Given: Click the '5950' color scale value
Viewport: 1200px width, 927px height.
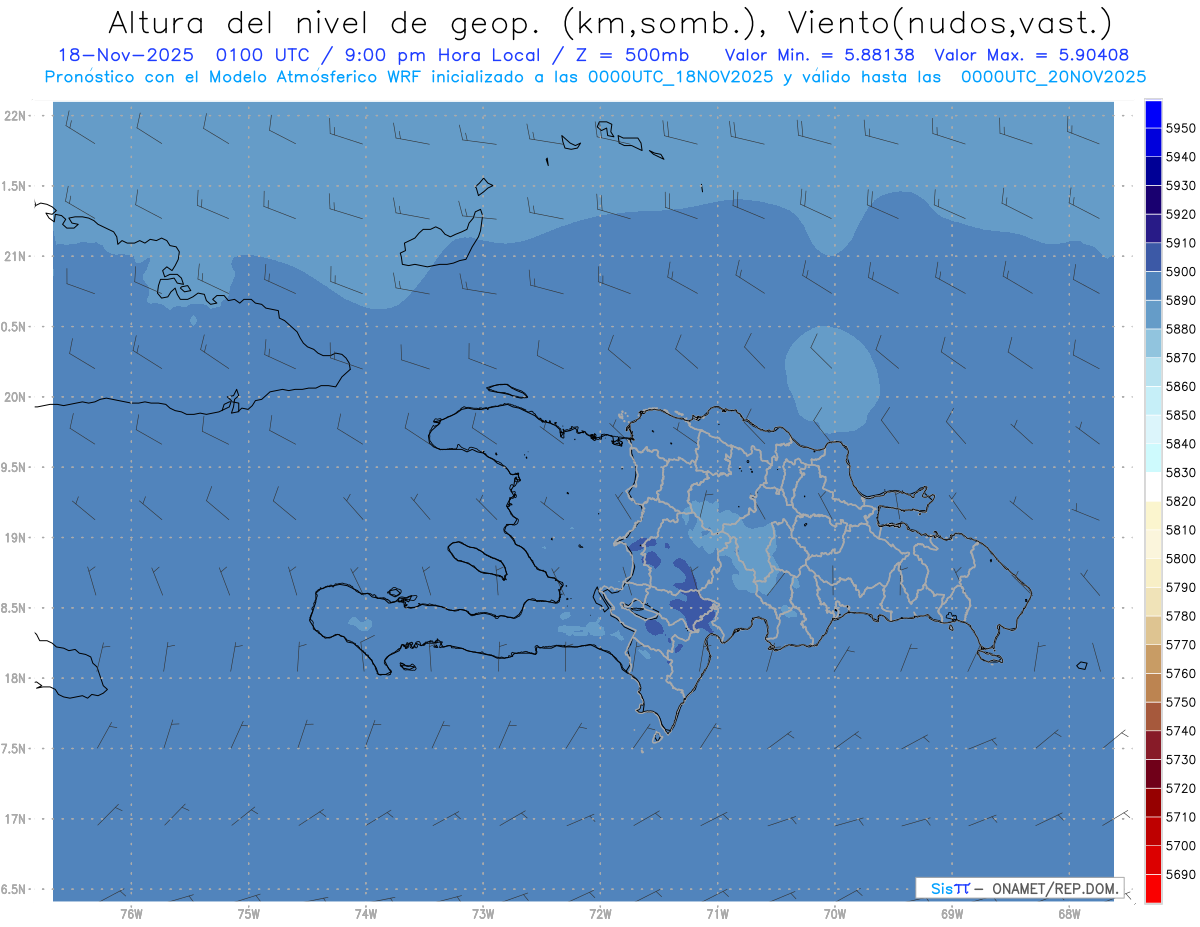Looking at the screenshot, I should (1181, 128).
